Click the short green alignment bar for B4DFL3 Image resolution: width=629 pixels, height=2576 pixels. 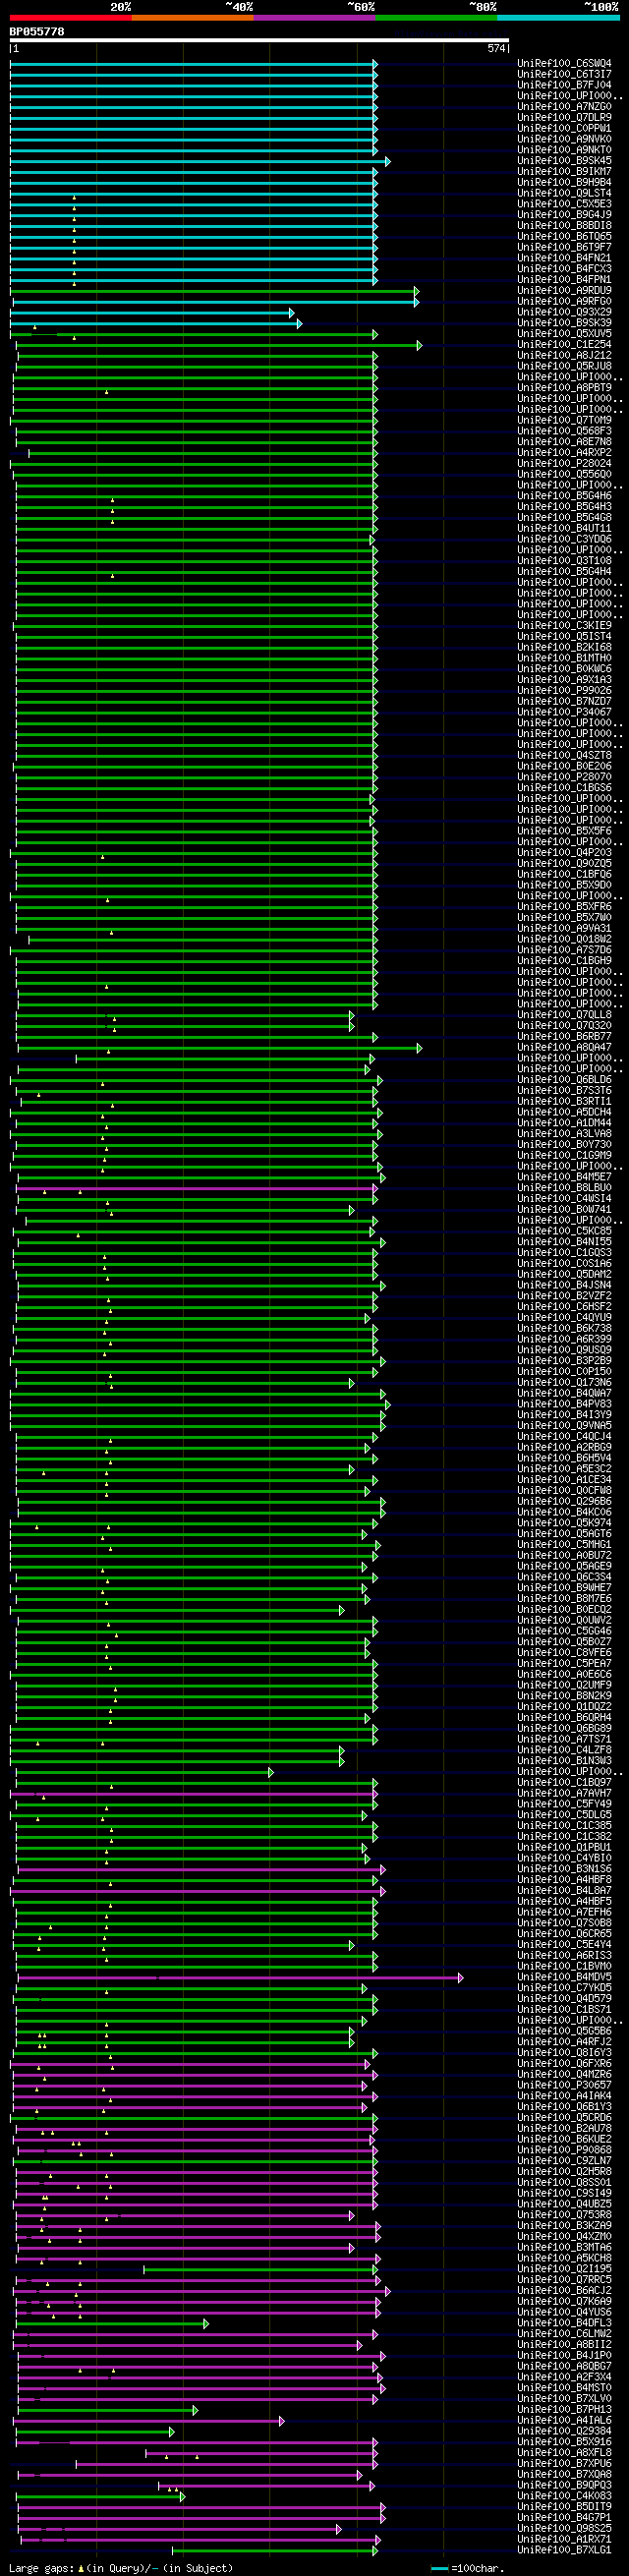point(111,2323)
